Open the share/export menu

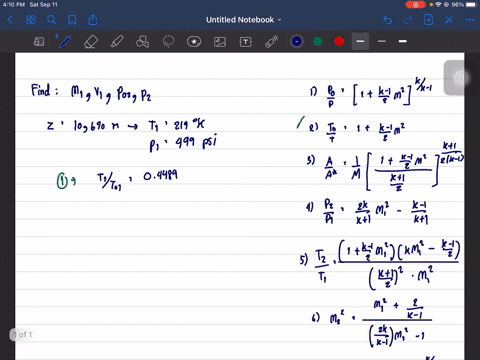pyautogui.click(x=93, y=20)
